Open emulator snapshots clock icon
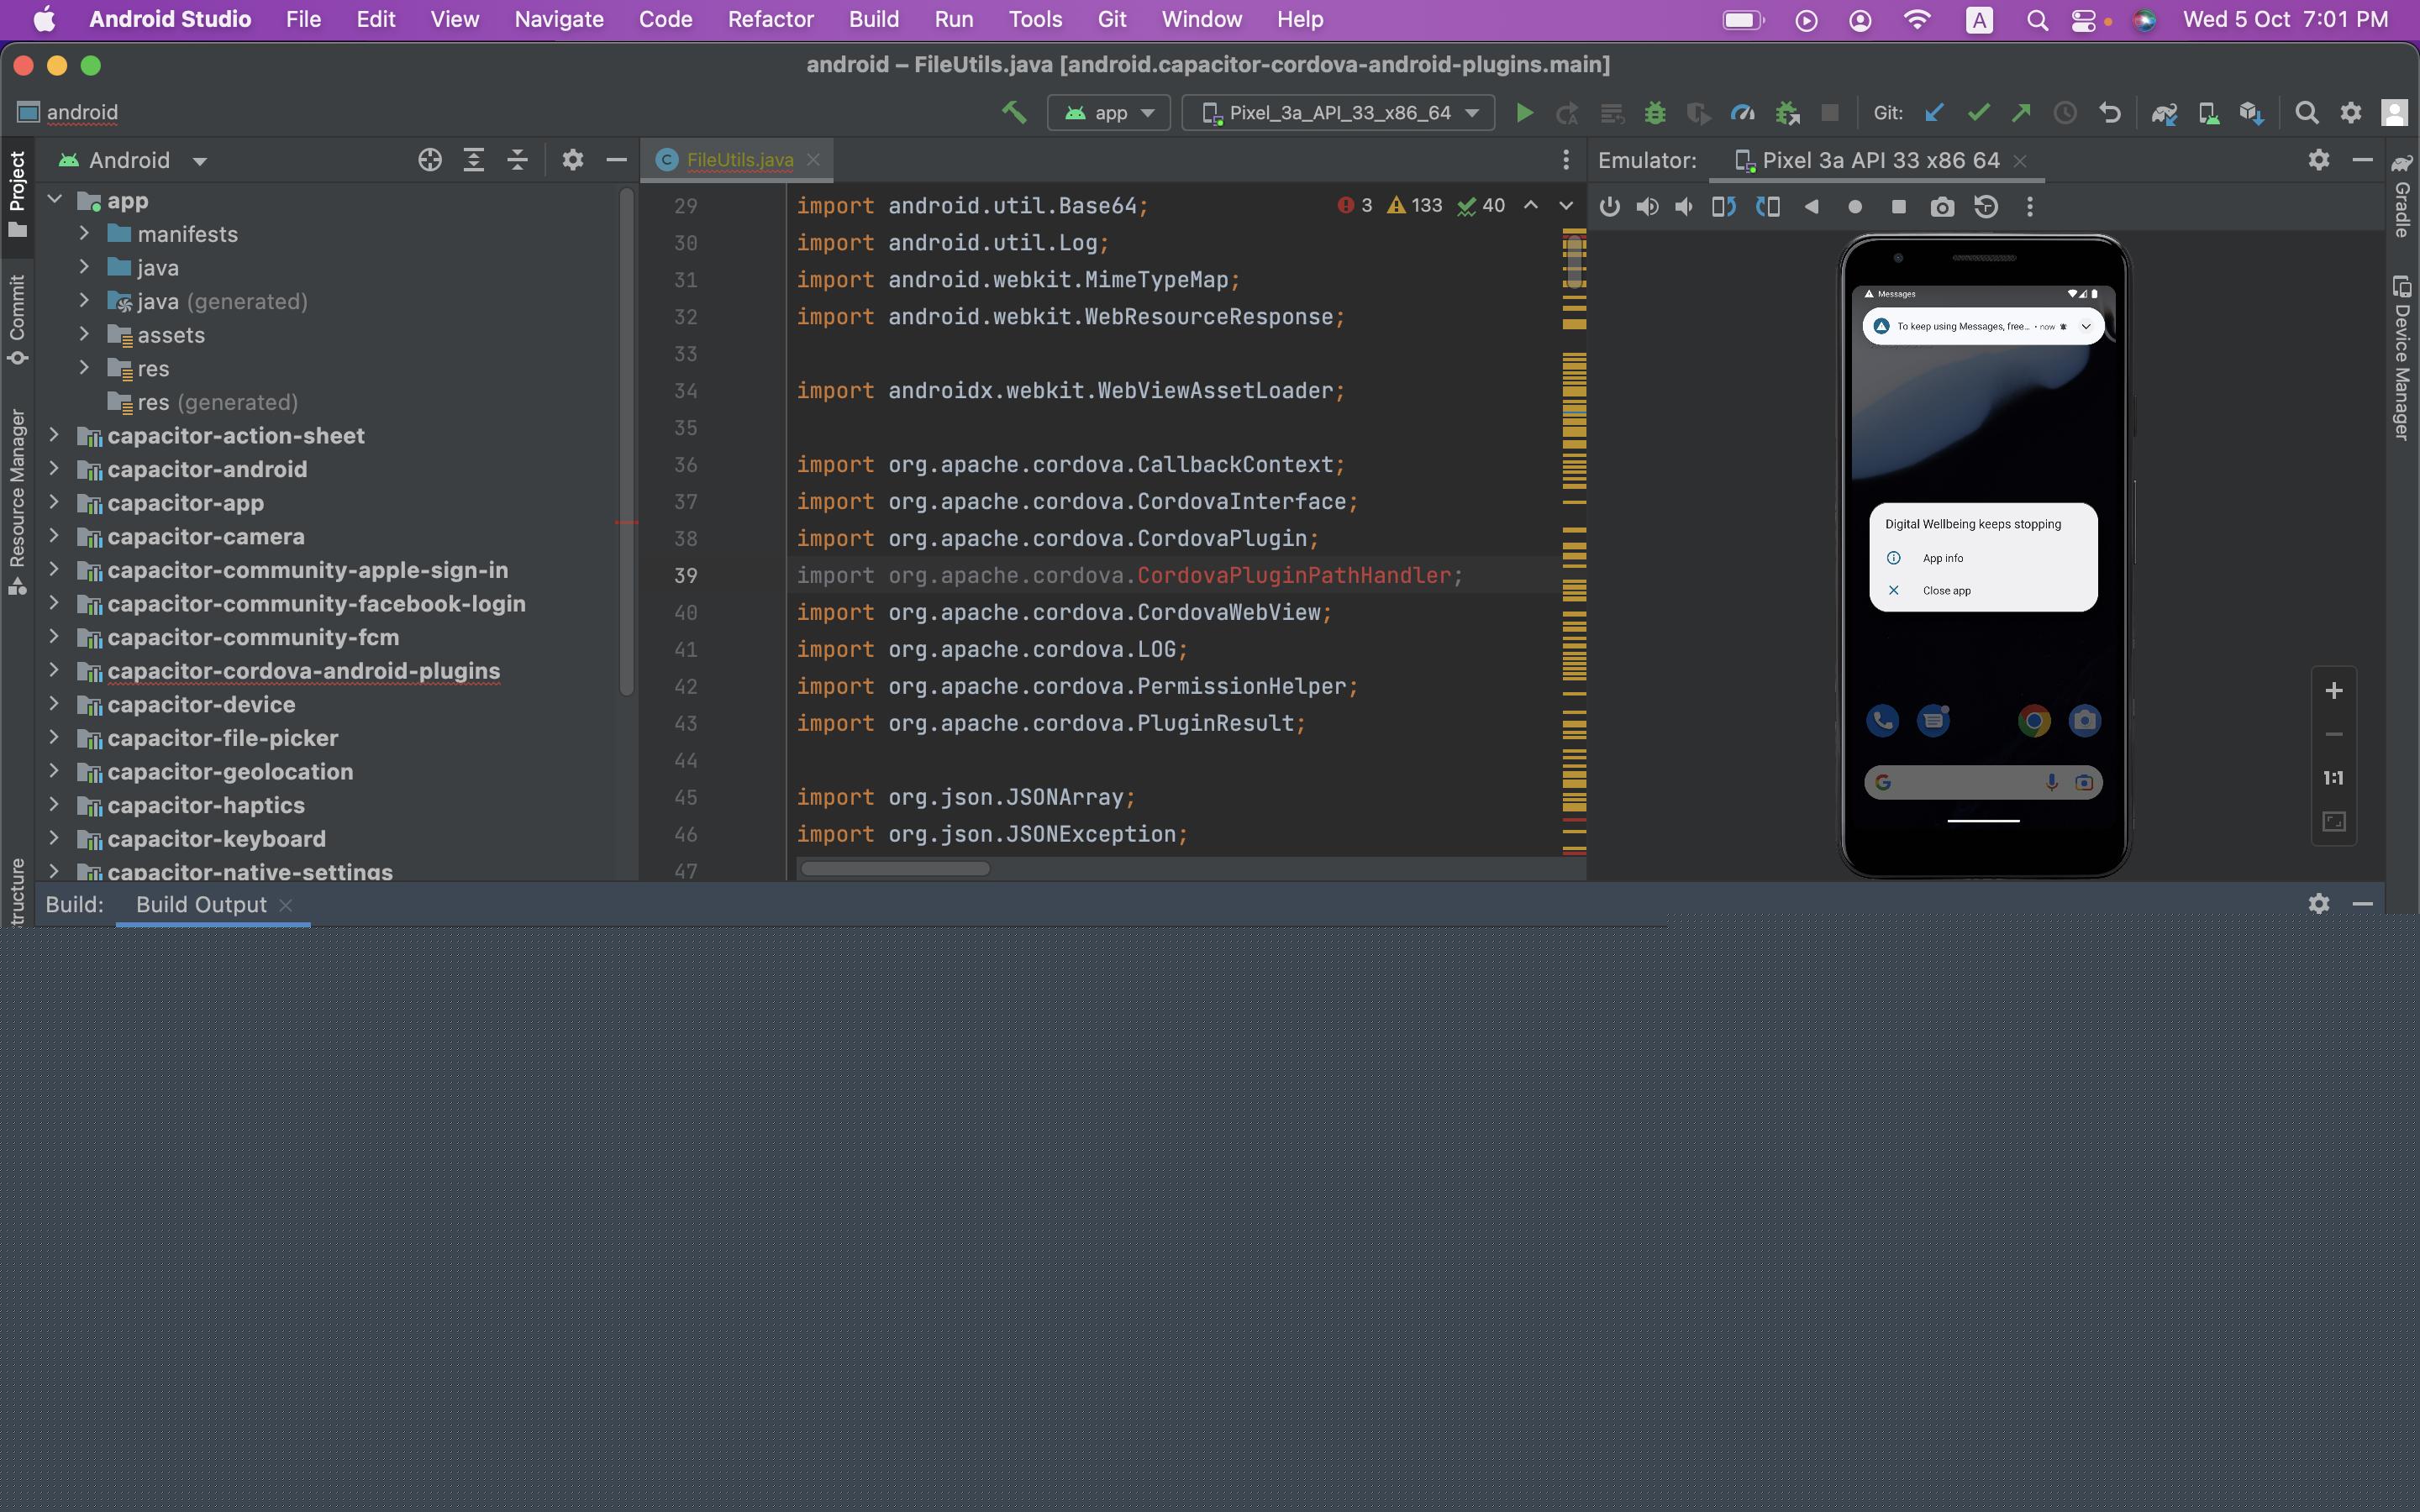 (1986, 207)
